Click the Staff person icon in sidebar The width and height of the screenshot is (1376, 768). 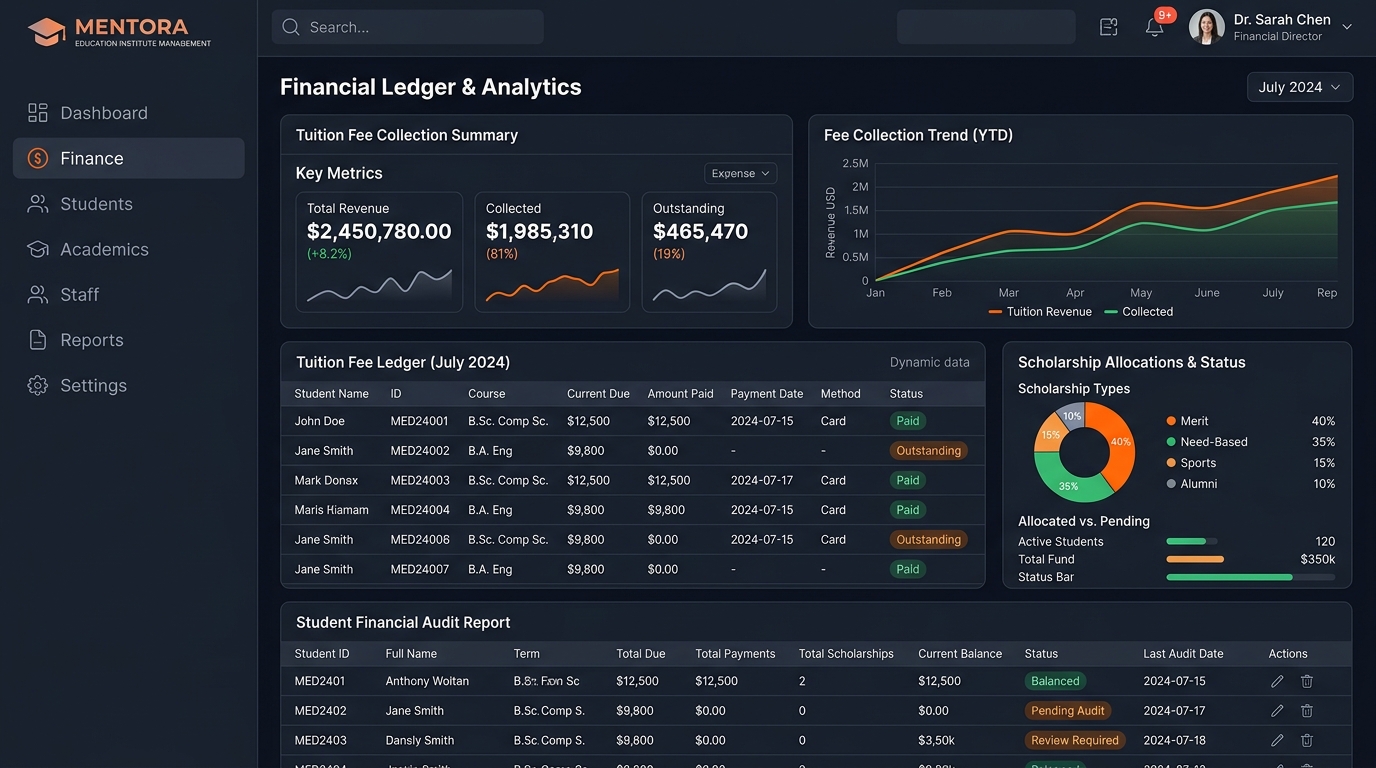click(x=38, y=295)
